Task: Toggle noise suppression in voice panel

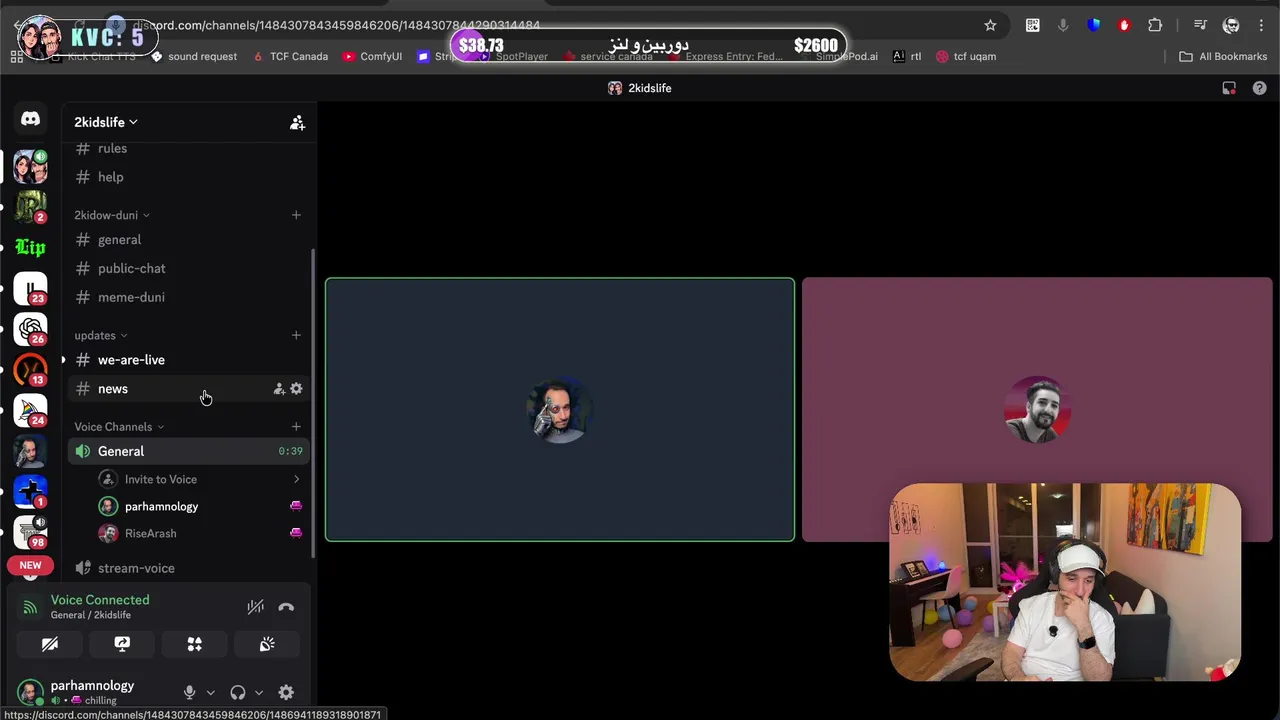Action: pos(256,607)
